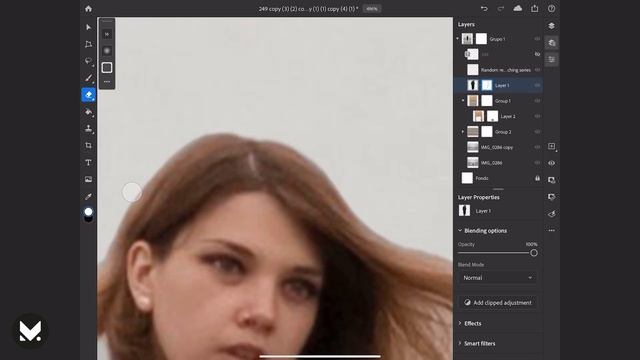
Task: Unlock the Fondo layer lock
Action: tap(537, 178)
